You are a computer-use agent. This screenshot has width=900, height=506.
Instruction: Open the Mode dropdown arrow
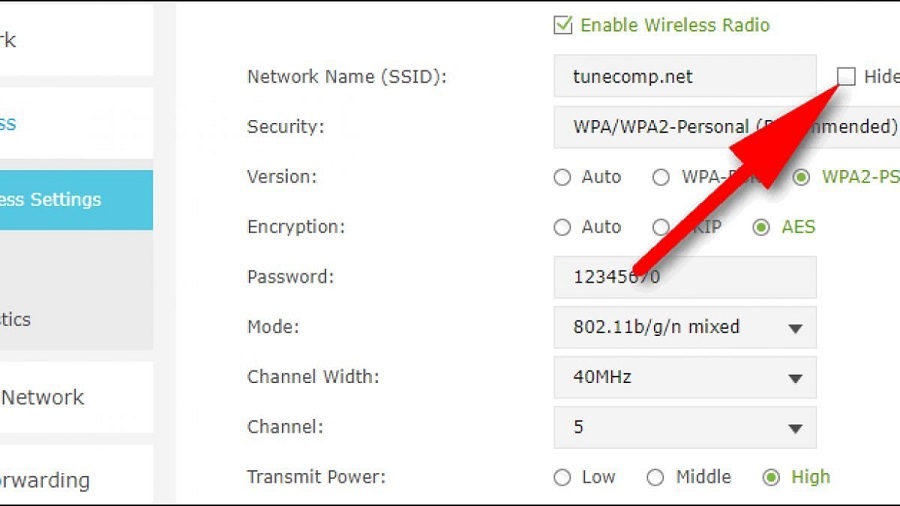(795, 328)
